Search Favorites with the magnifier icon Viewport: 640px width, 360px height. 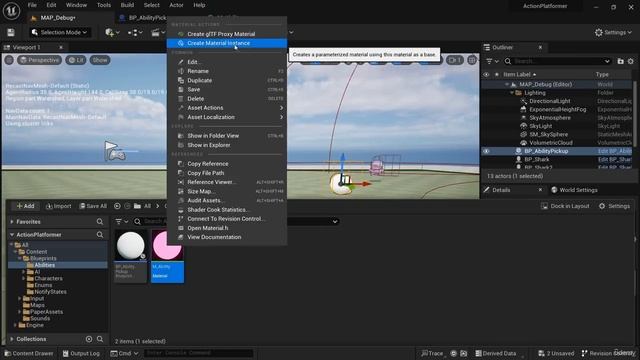point(100,222)
